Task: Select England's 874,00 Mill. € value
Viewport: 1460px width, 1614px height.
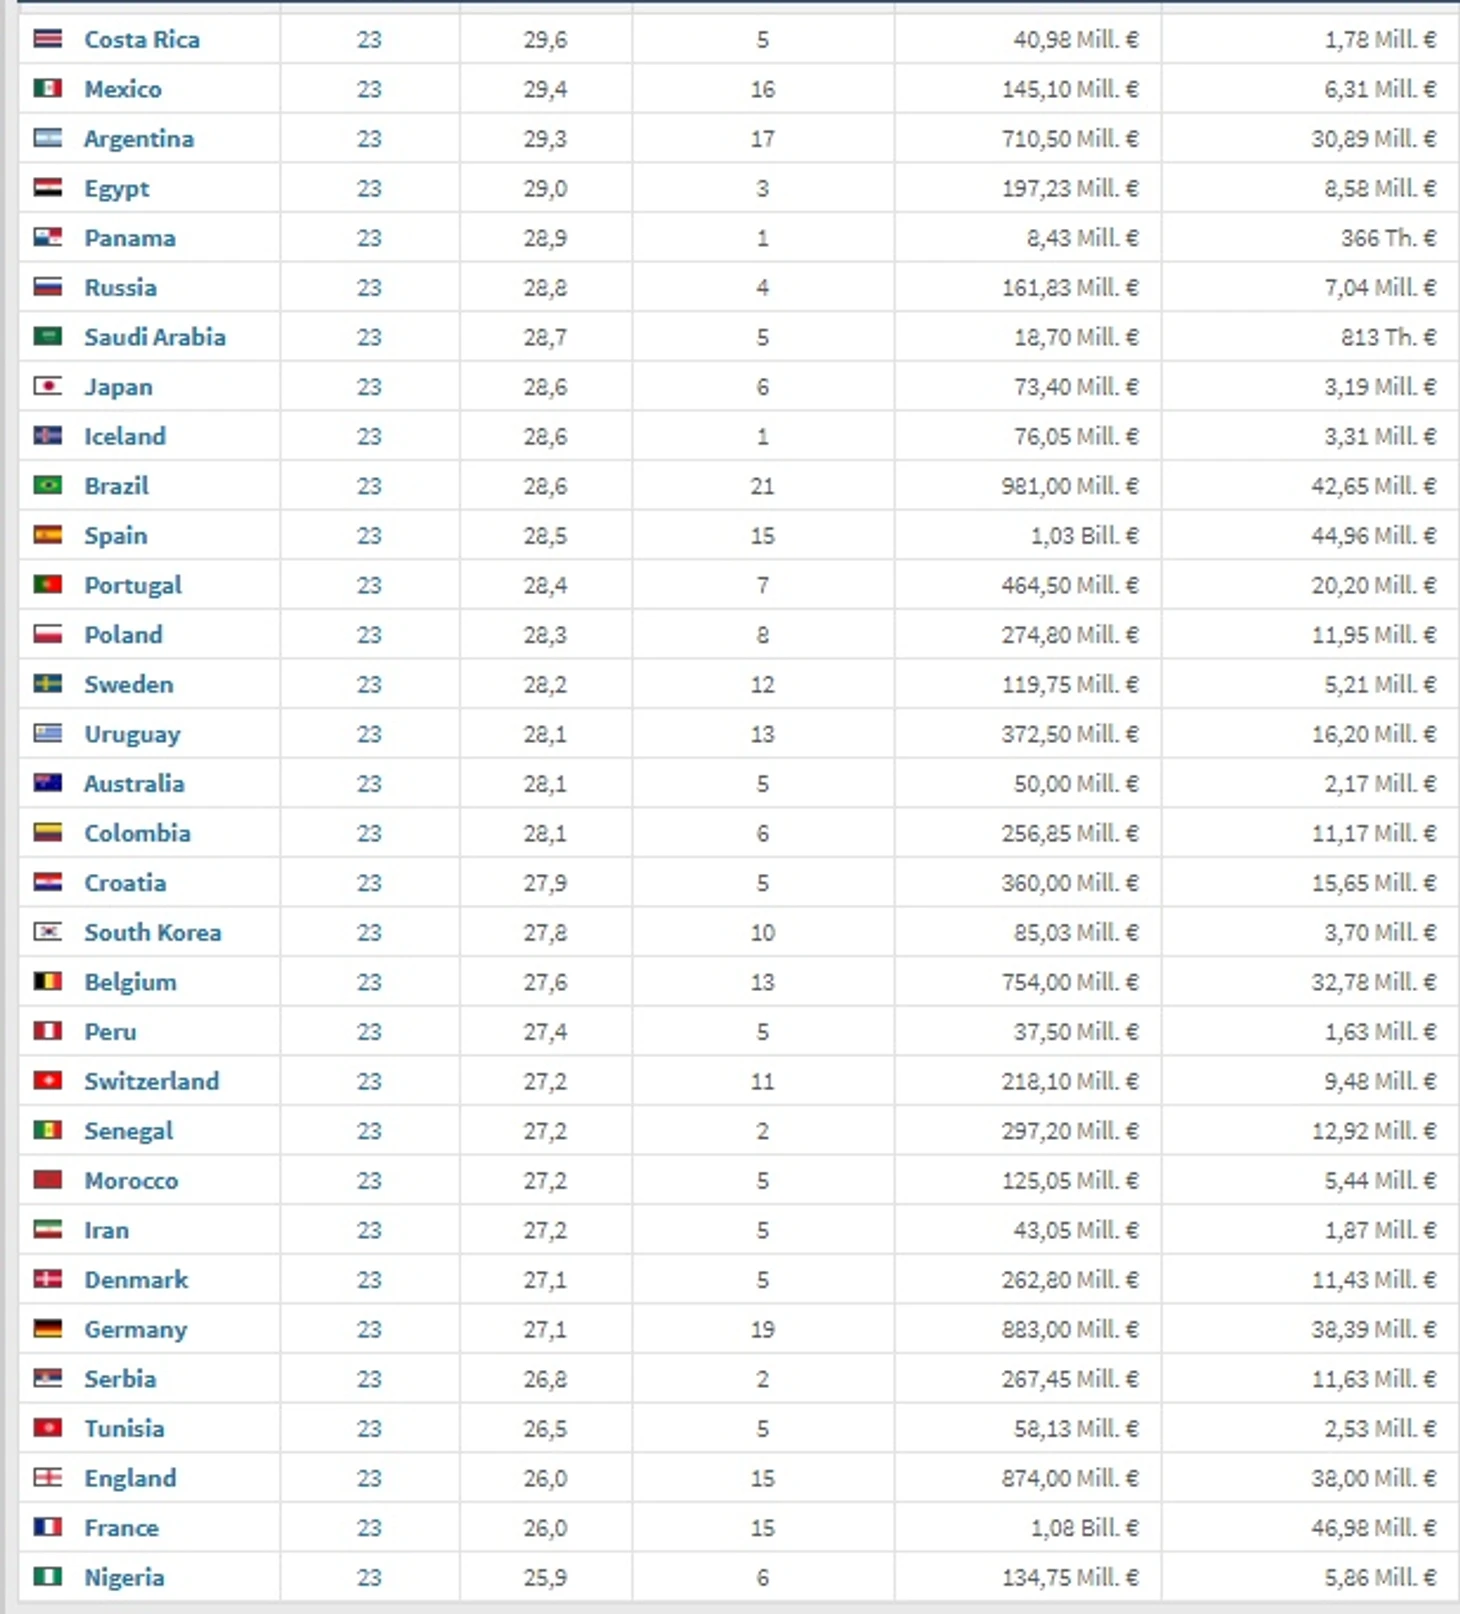Action: click(x=1070, y=1478)
